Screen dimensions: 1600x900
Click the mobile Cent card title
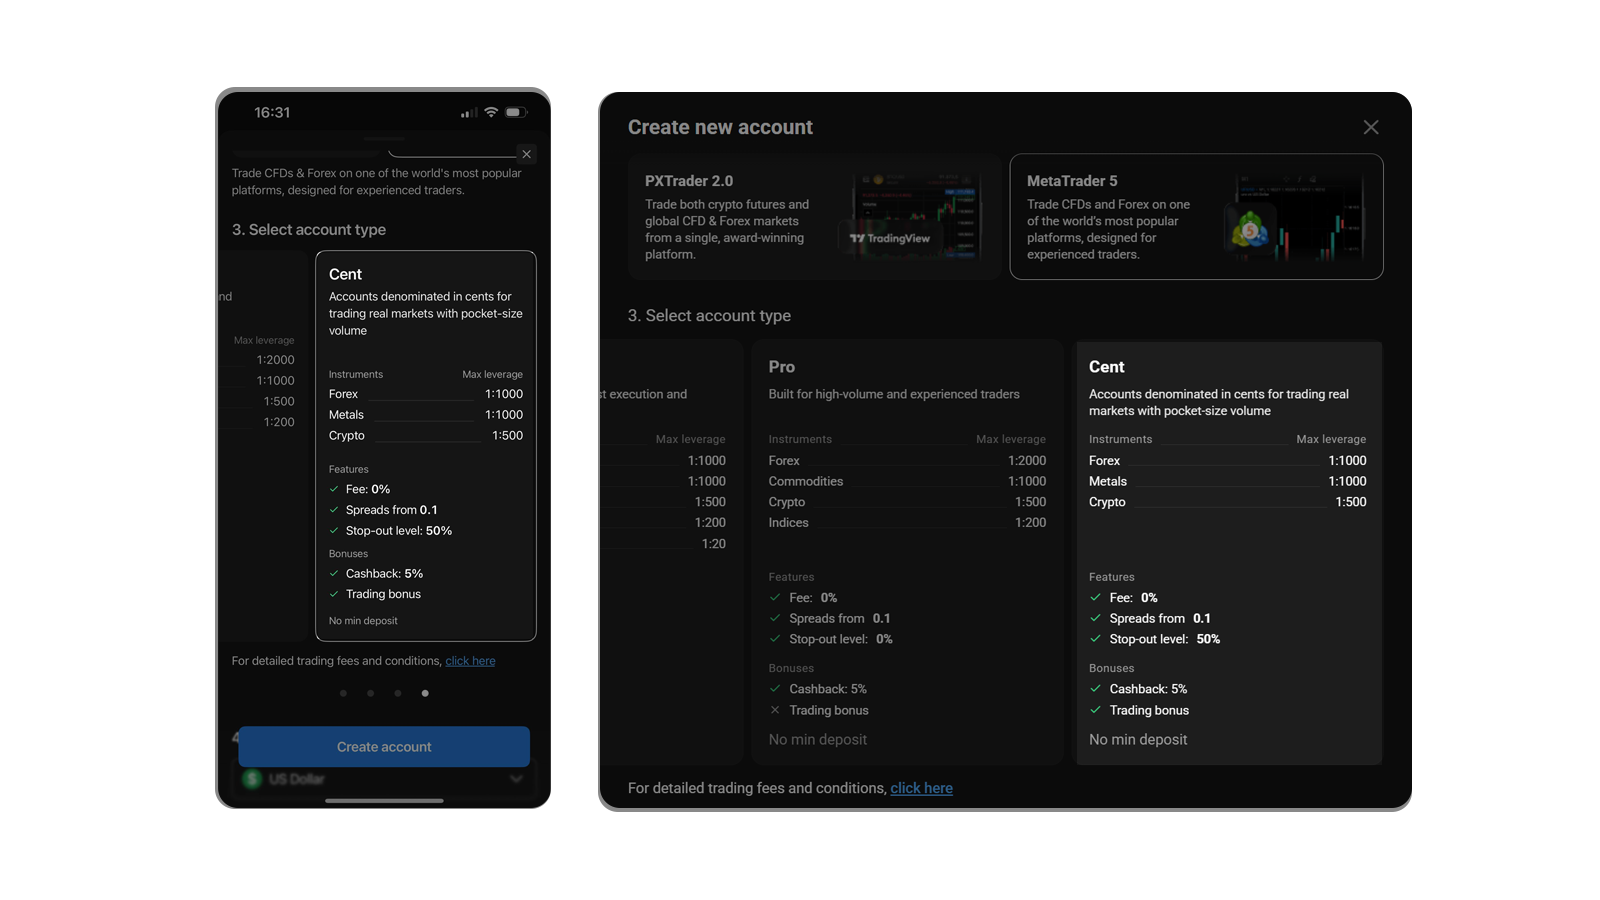point(345,274)
